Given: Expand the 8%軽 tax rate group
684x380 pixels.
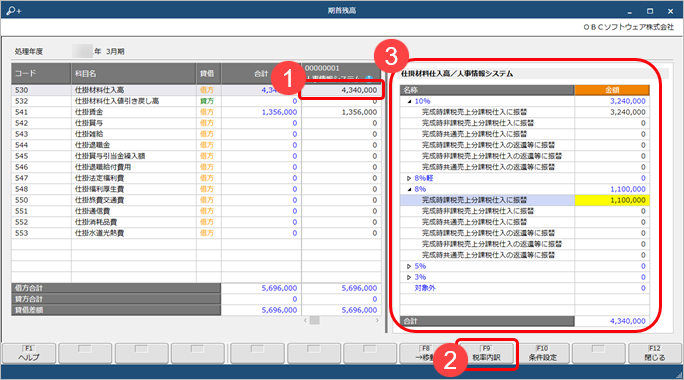Looking at the screenshot, I should [x=409, y=178].
